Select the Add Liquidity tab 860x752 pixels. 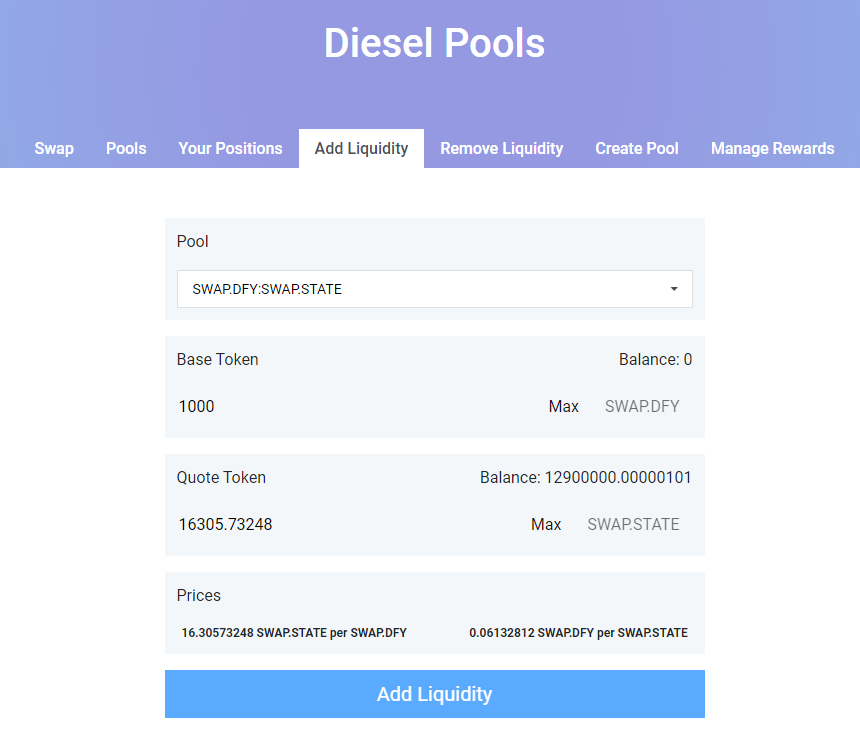(361, 148)
